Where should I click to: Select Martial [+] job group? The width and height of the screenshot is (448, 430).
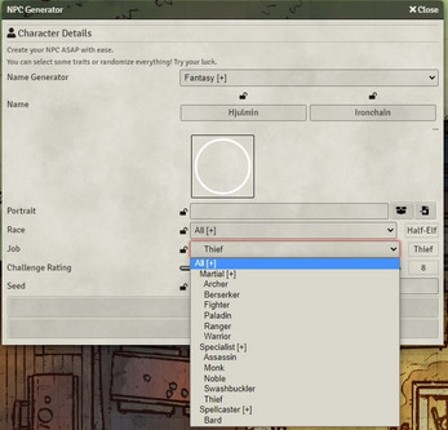(295, 274)
